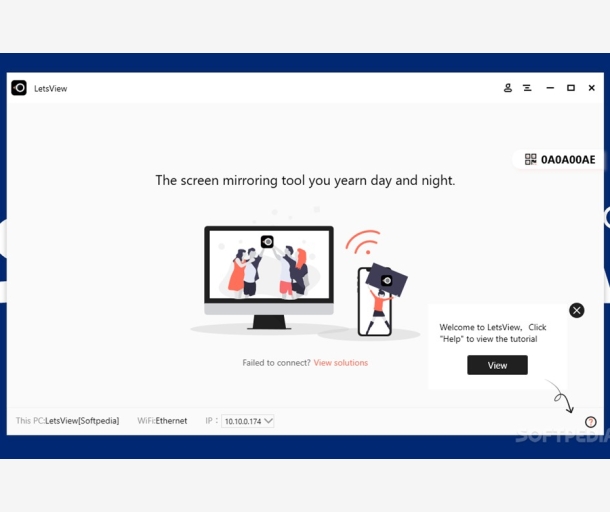Minimize the LetsView window

click(550, 88)
